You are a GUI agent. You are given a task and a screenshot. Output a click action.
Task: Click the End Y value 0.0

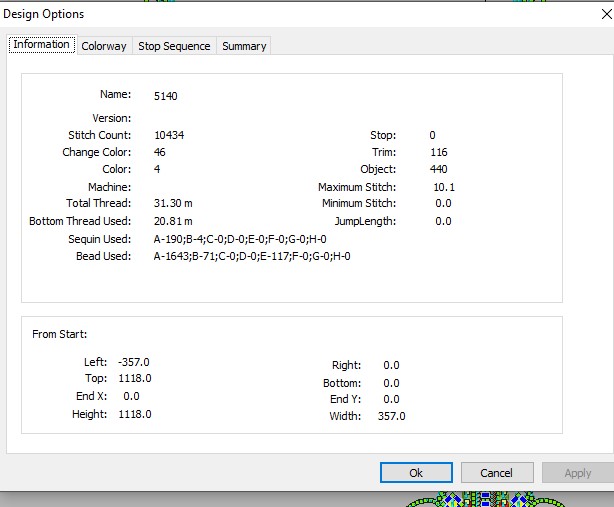click(391, 399)
